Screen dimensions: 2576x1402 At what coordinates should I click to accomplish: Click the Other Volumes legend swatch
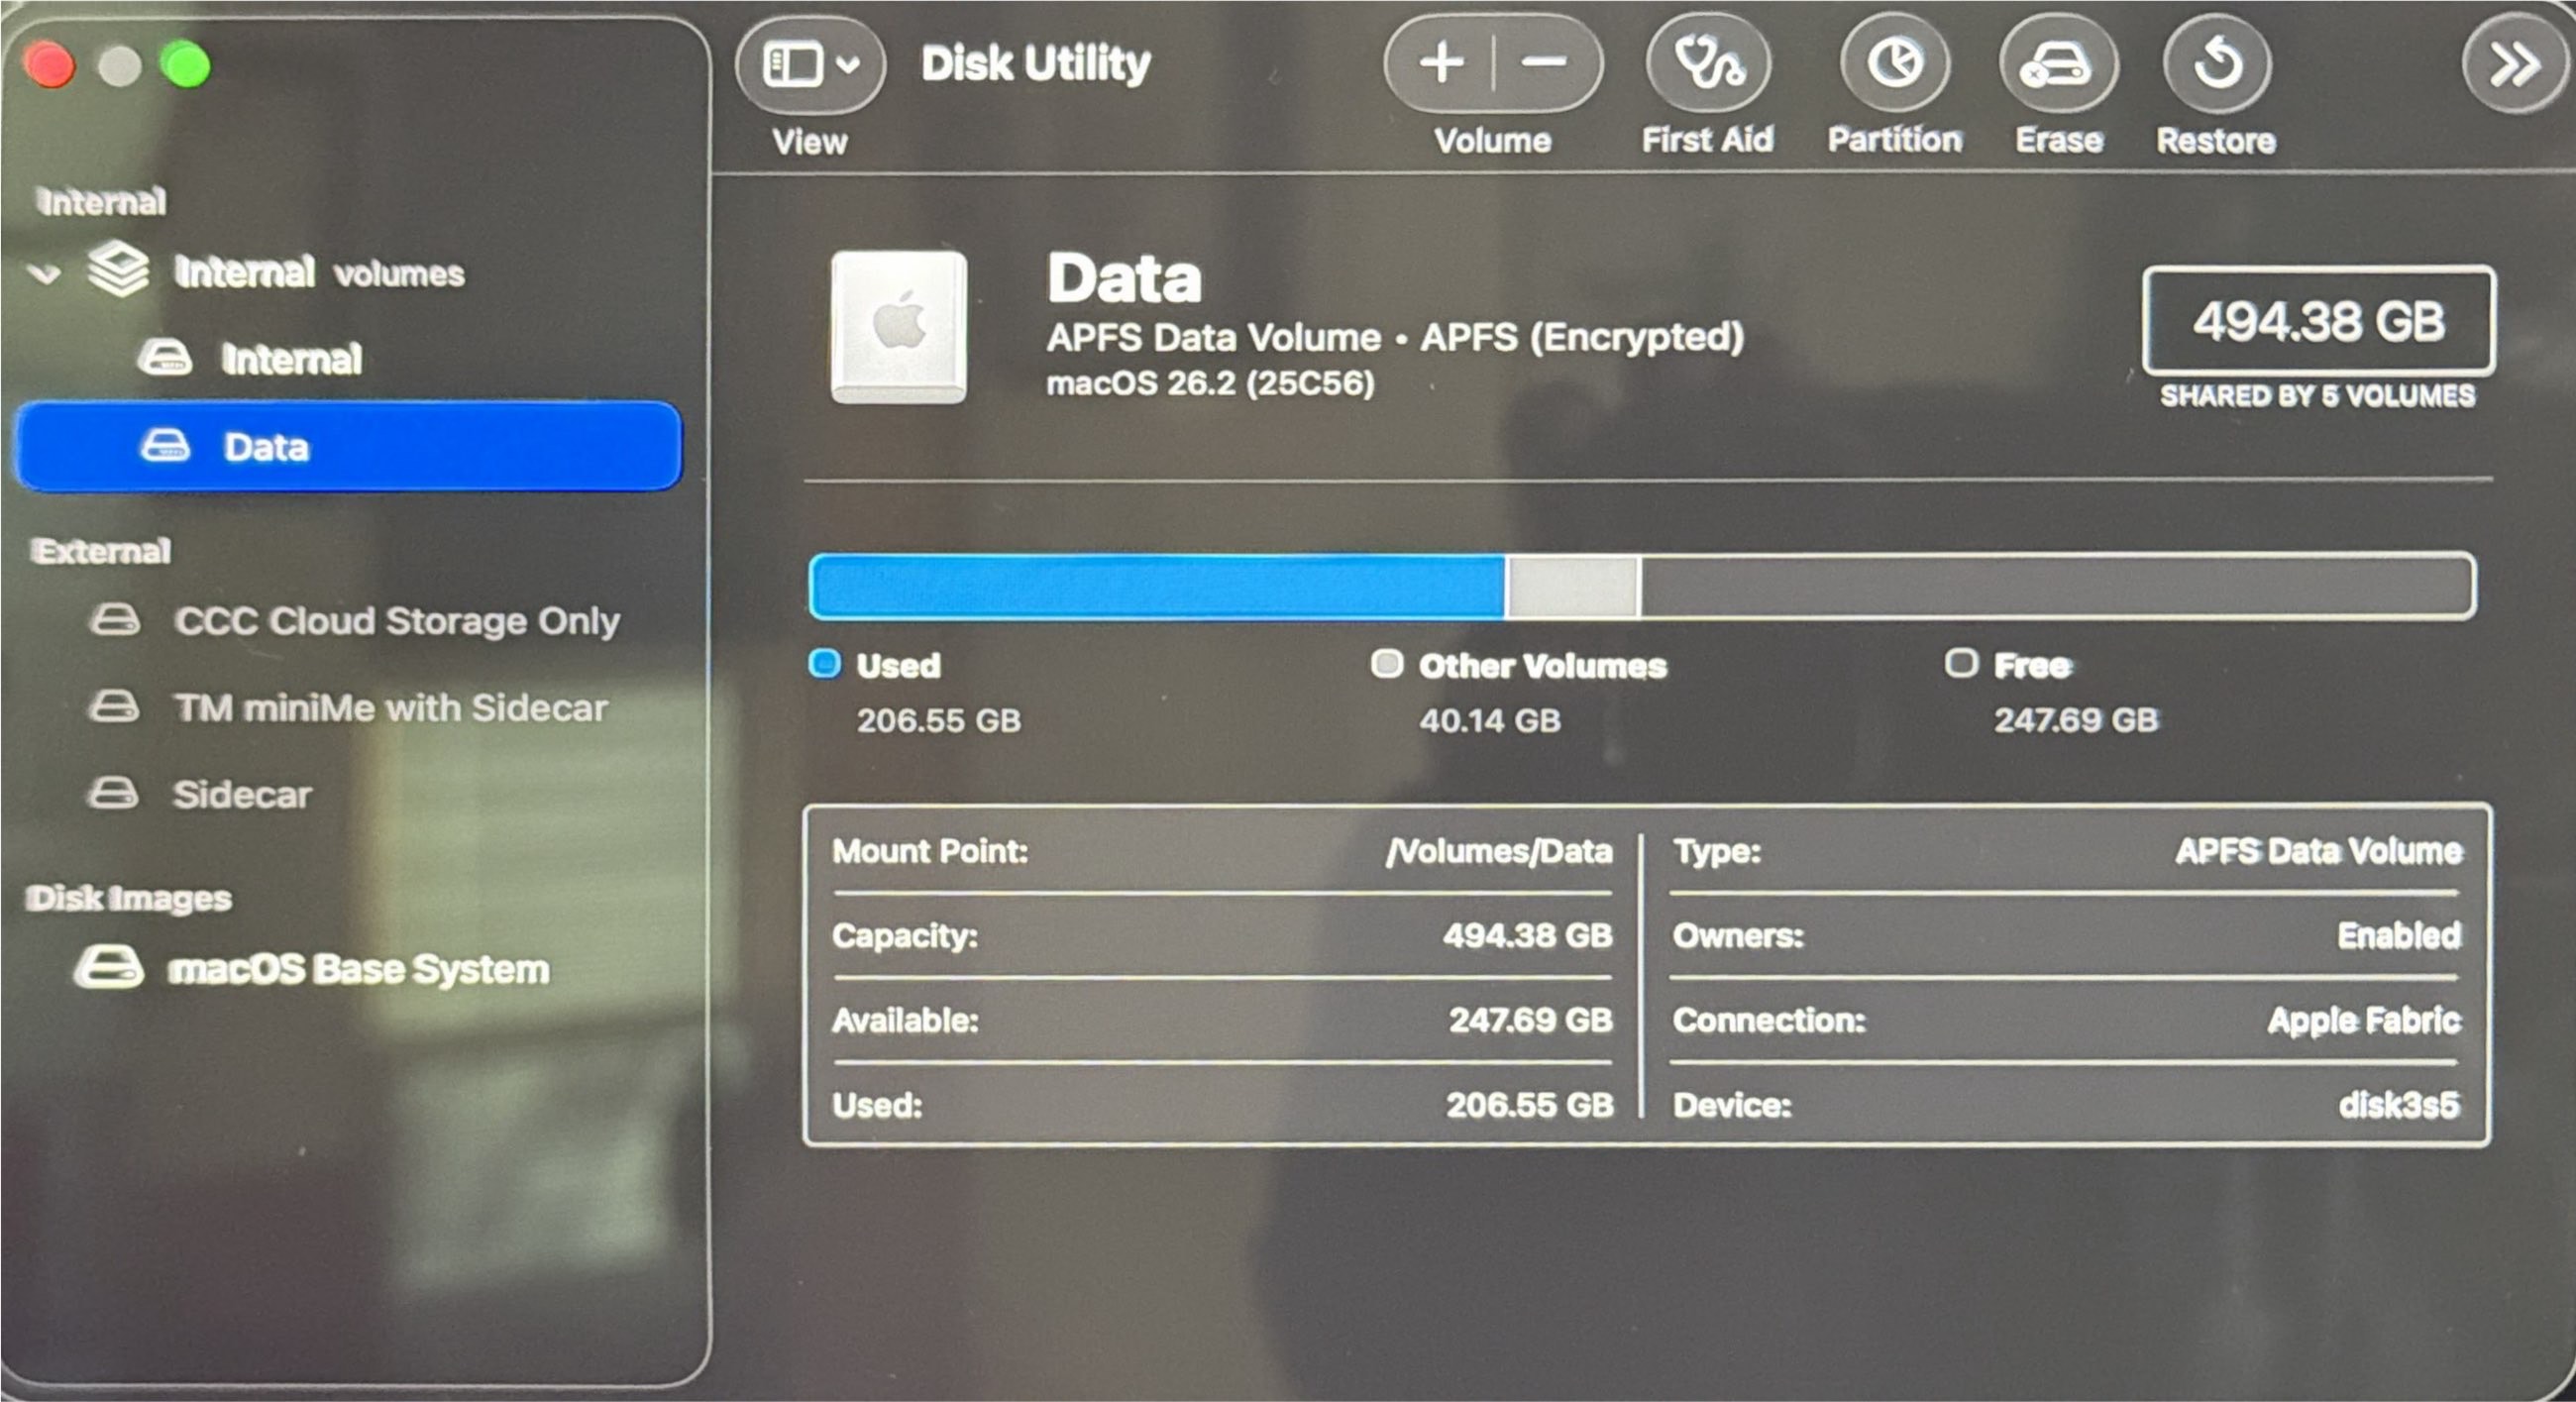1386,663
